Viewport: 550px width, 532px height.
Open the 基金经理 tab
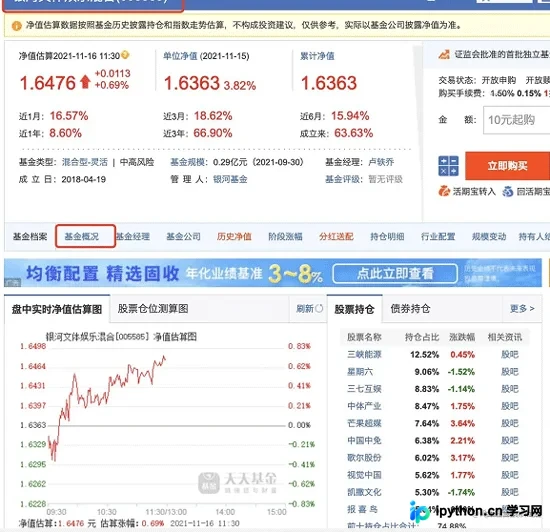point(133,236)
